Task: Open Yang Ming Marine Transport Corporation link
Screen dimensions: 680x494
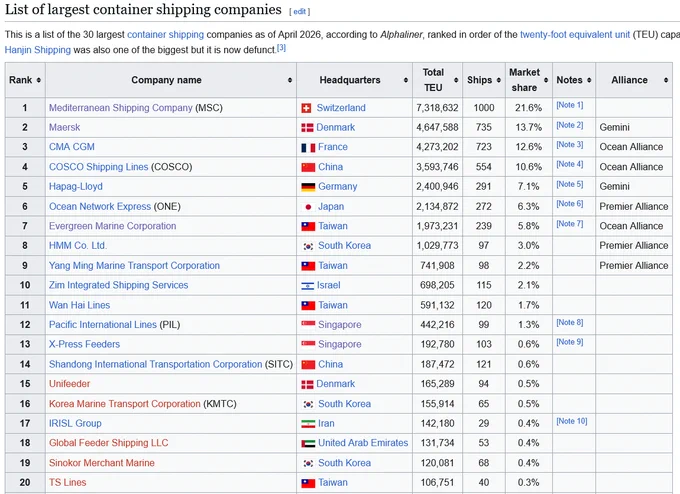Action: 134,265
